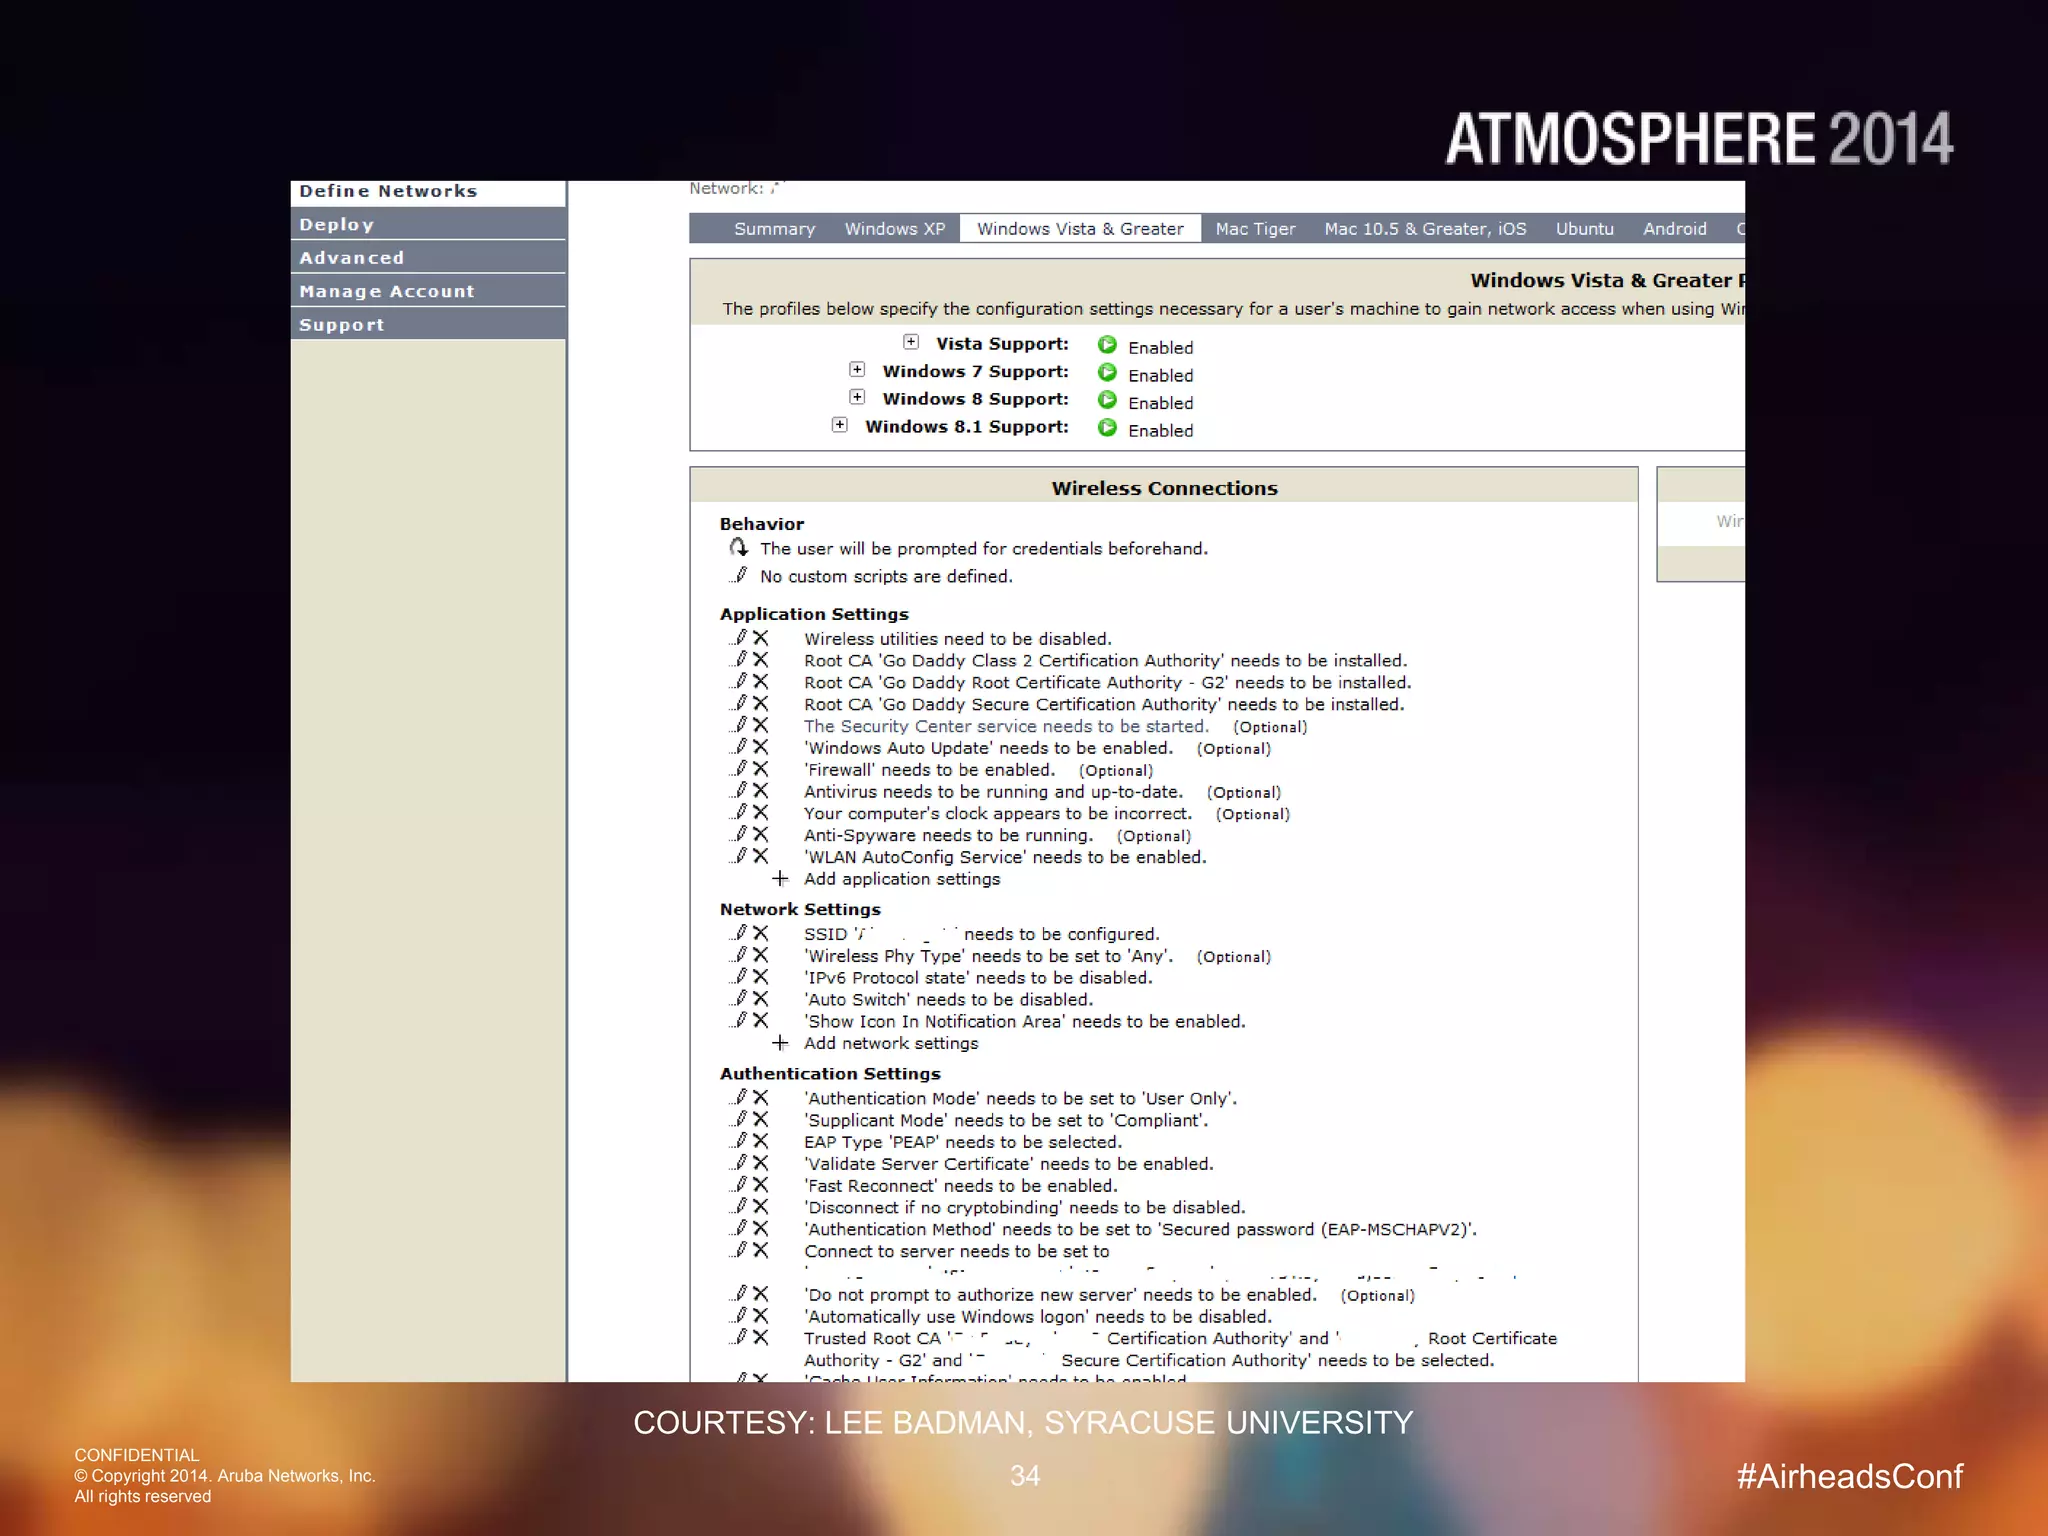Expand the Windows 8 Support section
Image resolution: width=2048 pixels, height=1536 pixels.
click(x=857, y=397)
